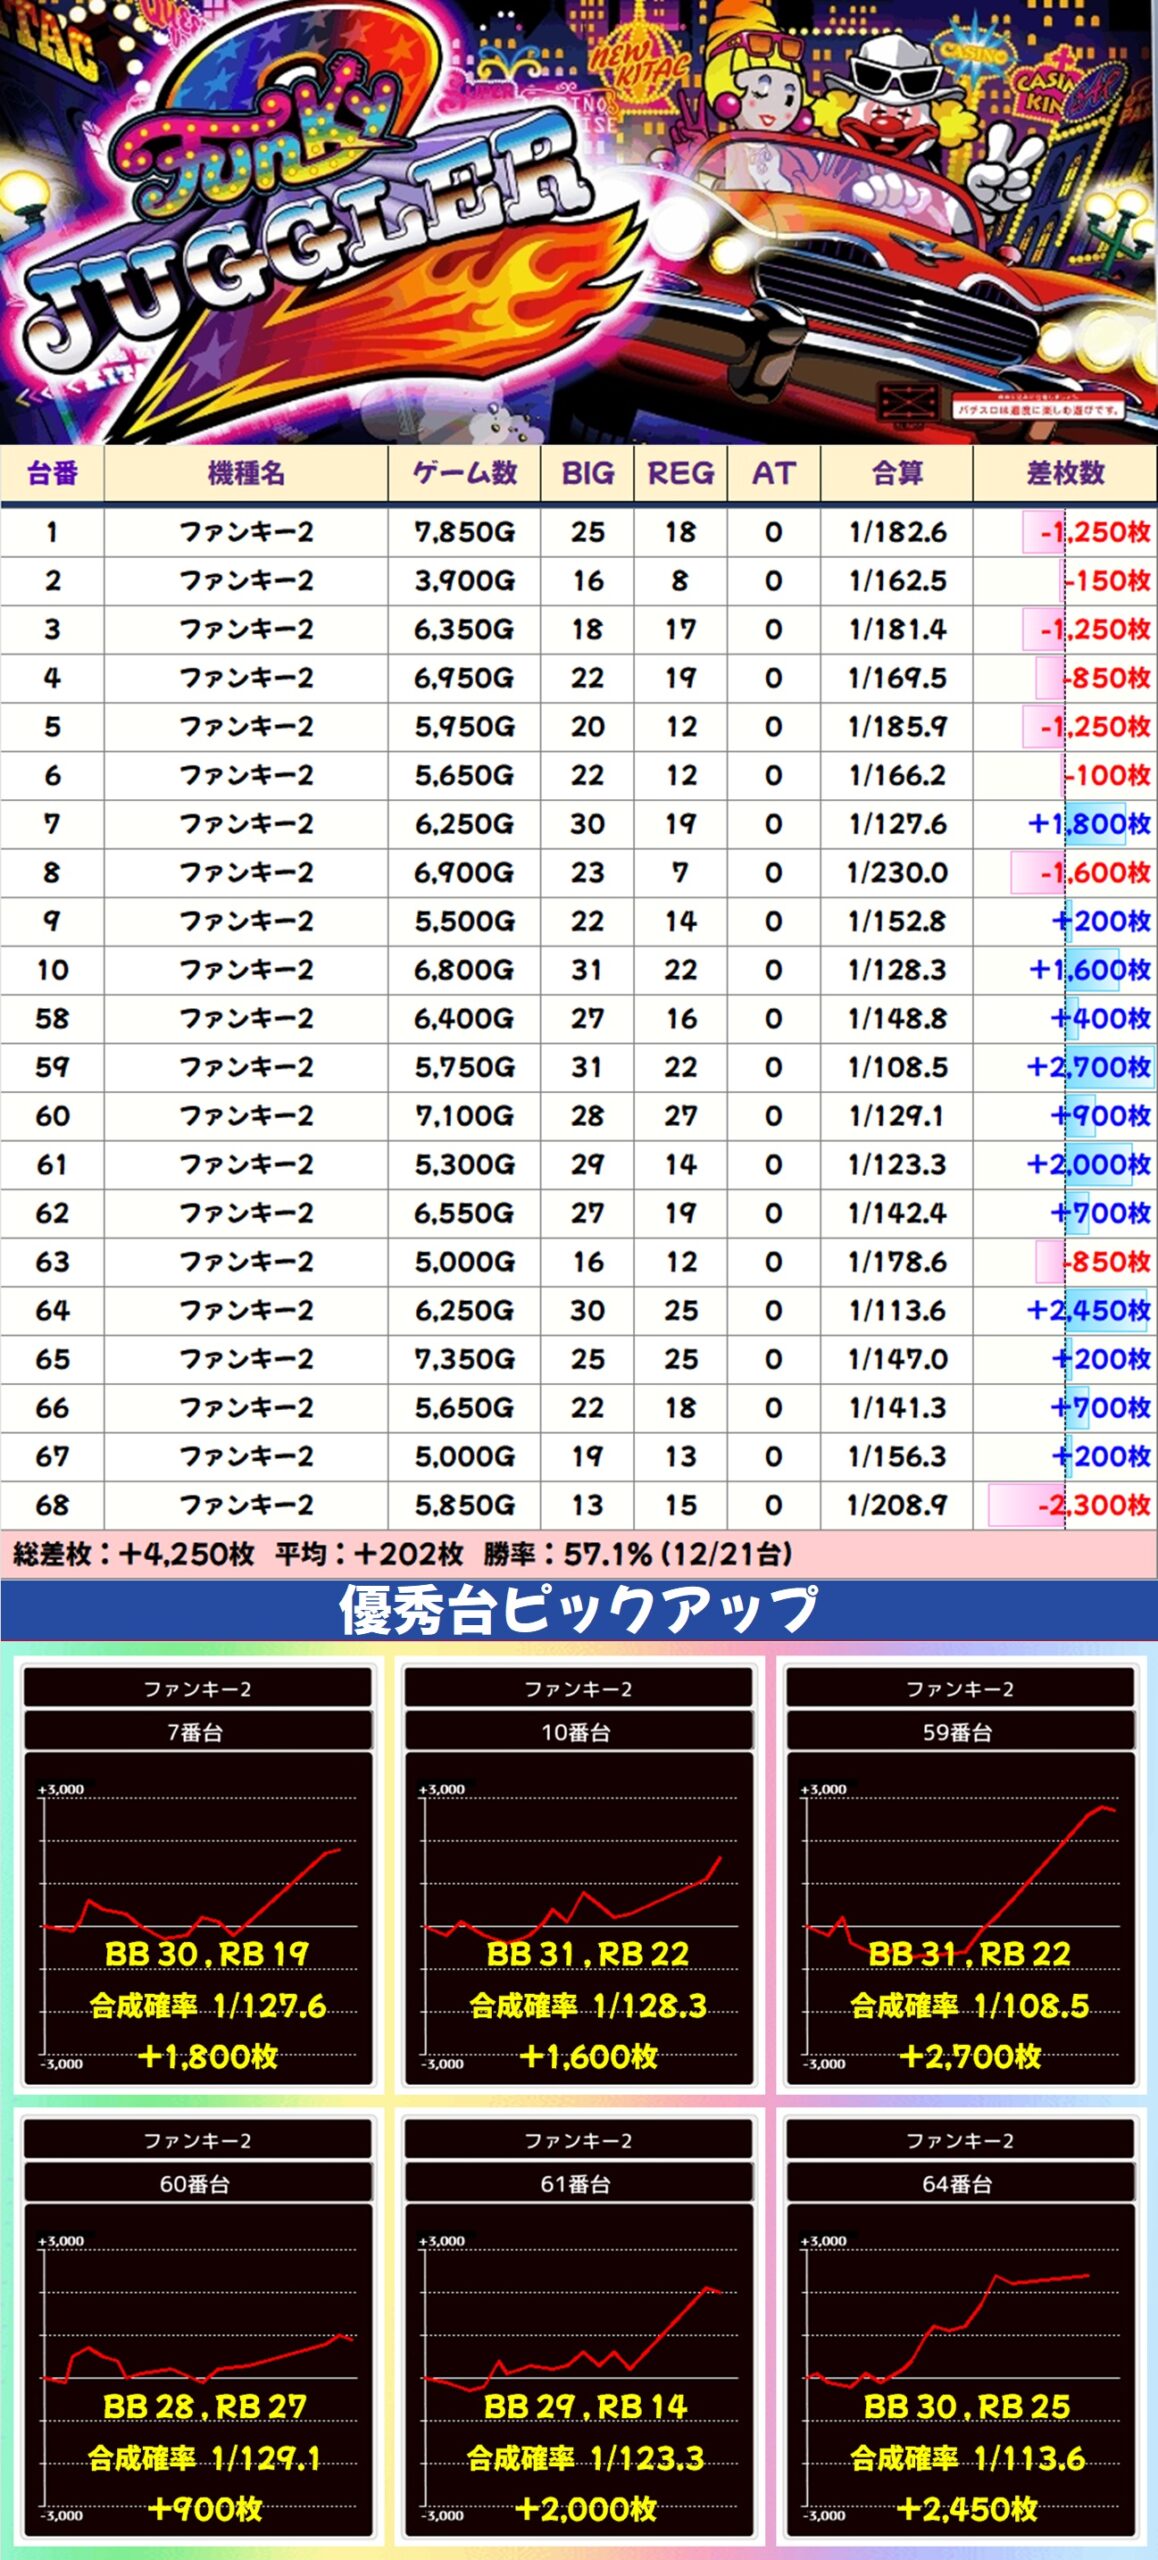Screen dimensions: 1158x2560
Task: Open the 7番台 slump graph
Action: pyautogui.click(x=197, y=1918)
